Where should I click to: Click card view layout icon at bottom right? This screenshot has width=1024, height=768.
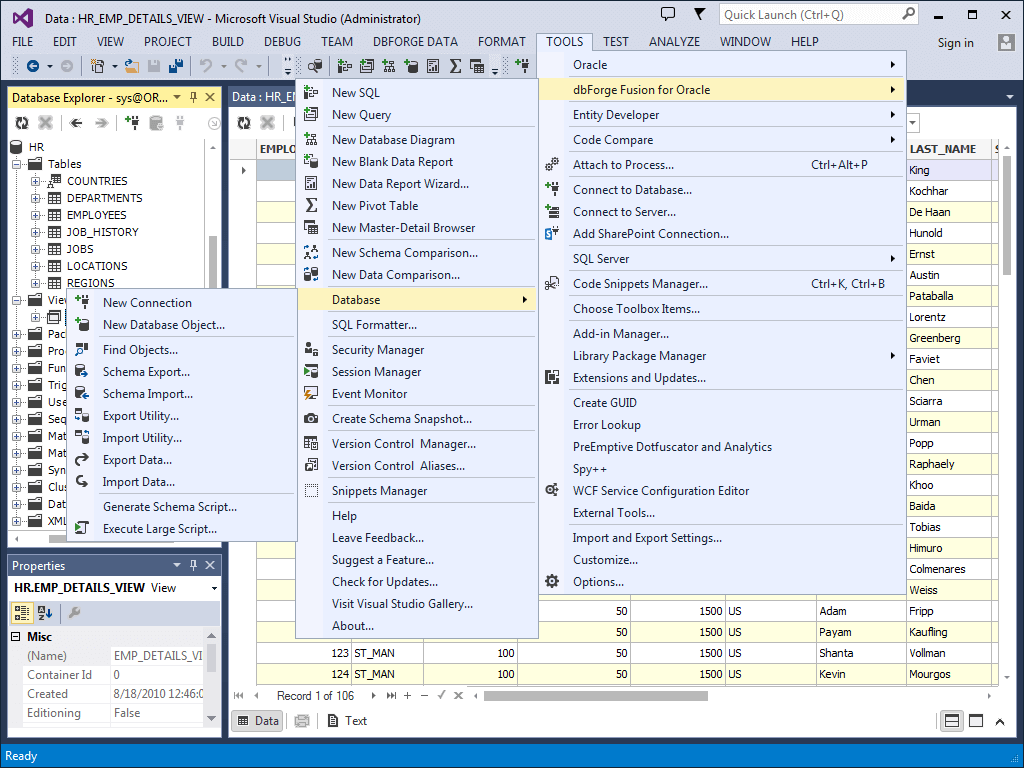tap(976, 721)
